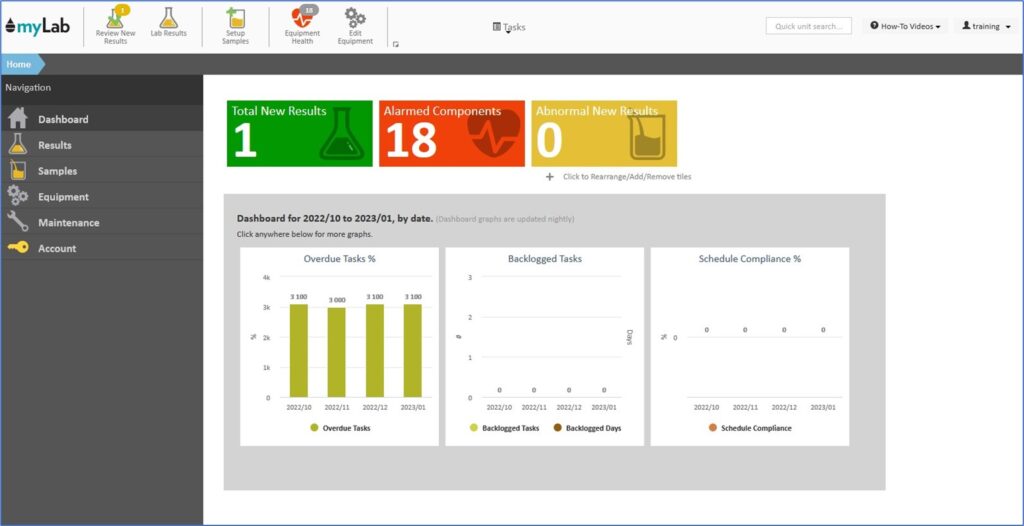Click to Rearrange/Add/Remove tiles link
This screenshot has width=1024, height=526.
click(626, 177)
